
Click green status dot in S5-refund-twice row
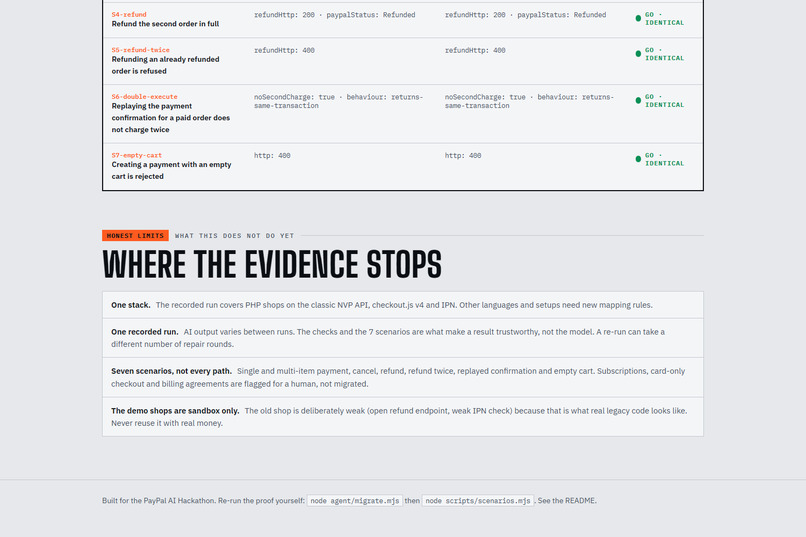coord(638,54)
